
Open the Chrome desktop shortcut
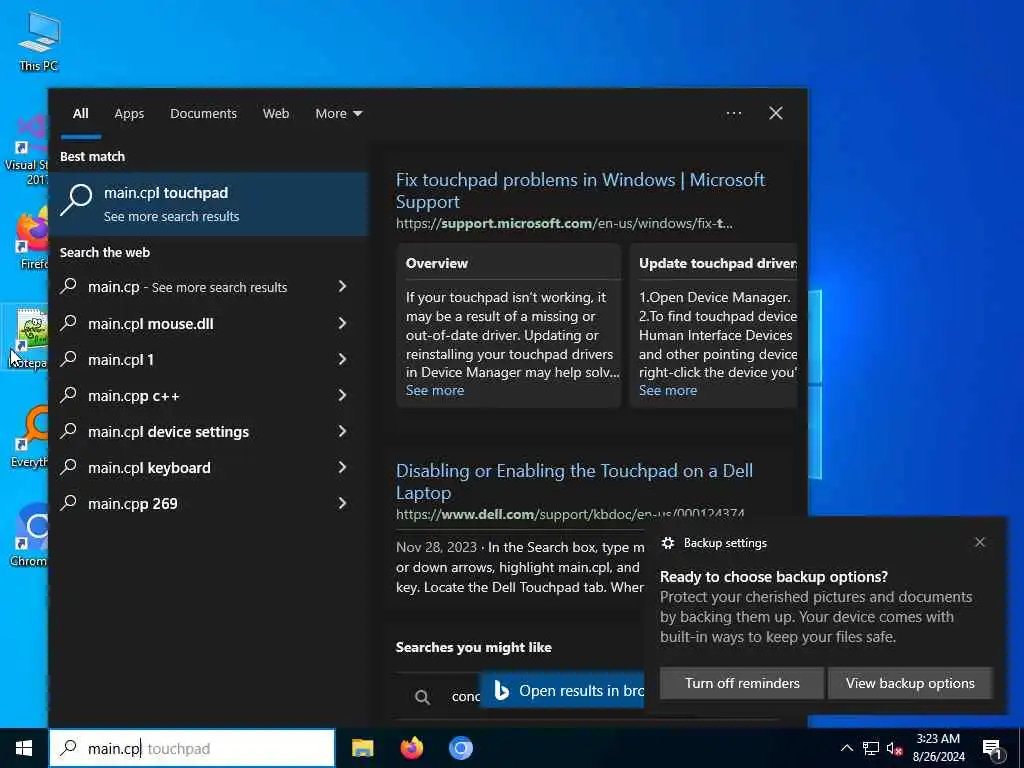(x=30, y=534)
